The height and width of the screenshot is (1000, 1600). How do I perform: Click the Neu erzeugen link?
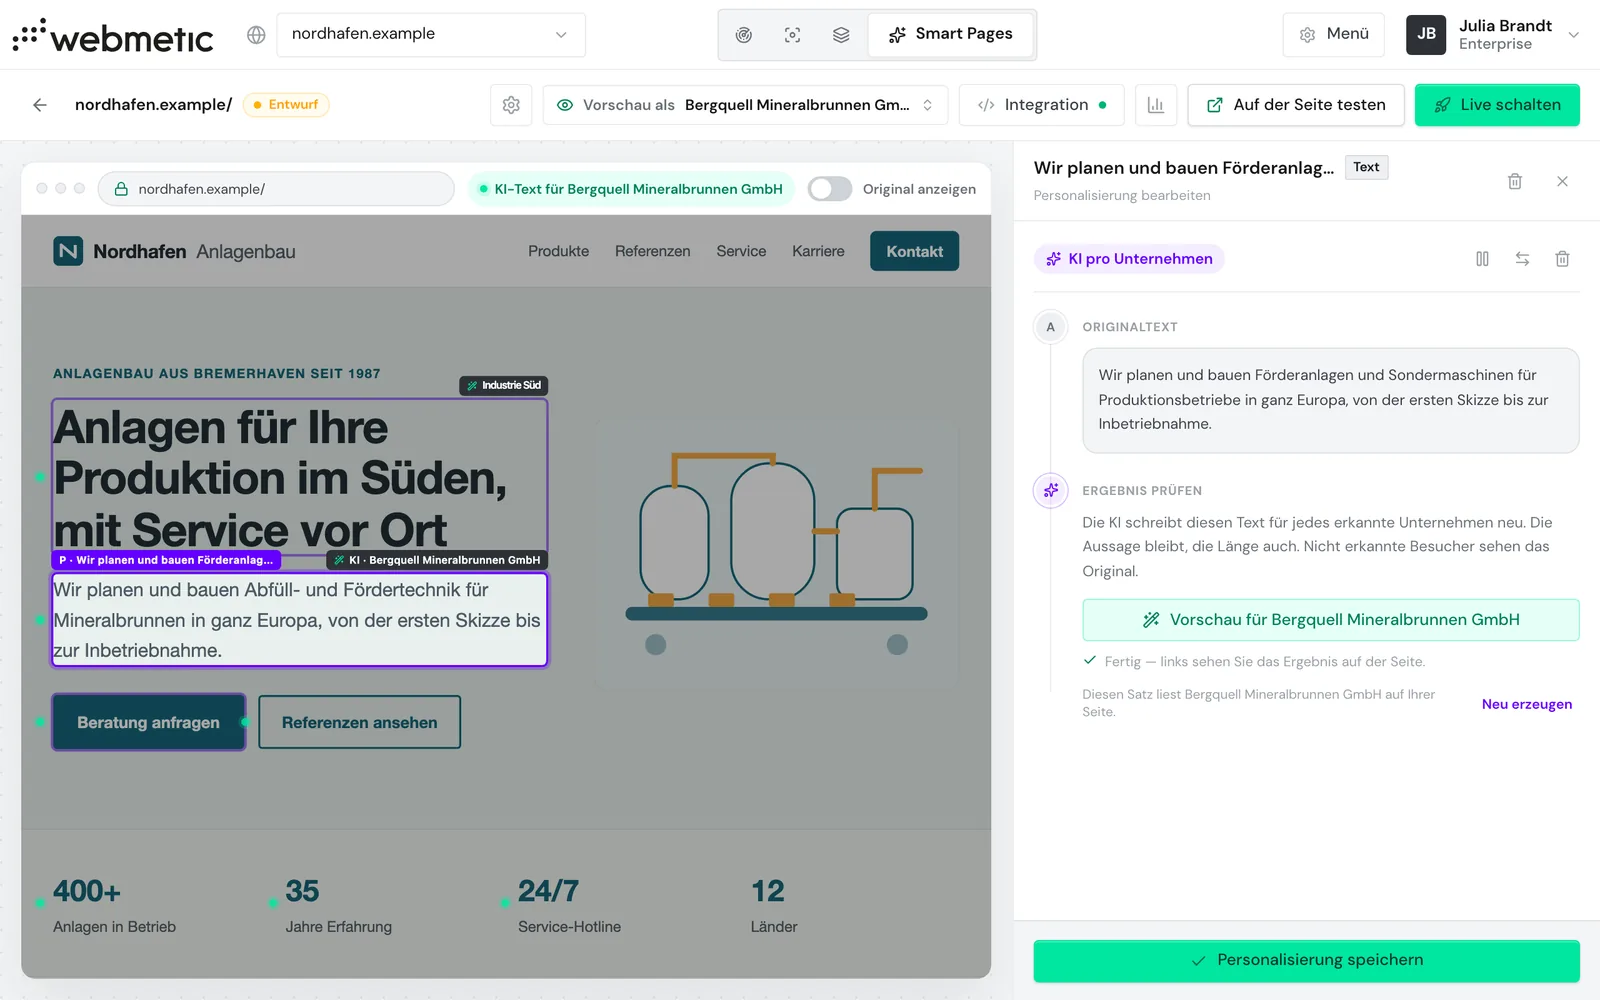[1526, 704]
